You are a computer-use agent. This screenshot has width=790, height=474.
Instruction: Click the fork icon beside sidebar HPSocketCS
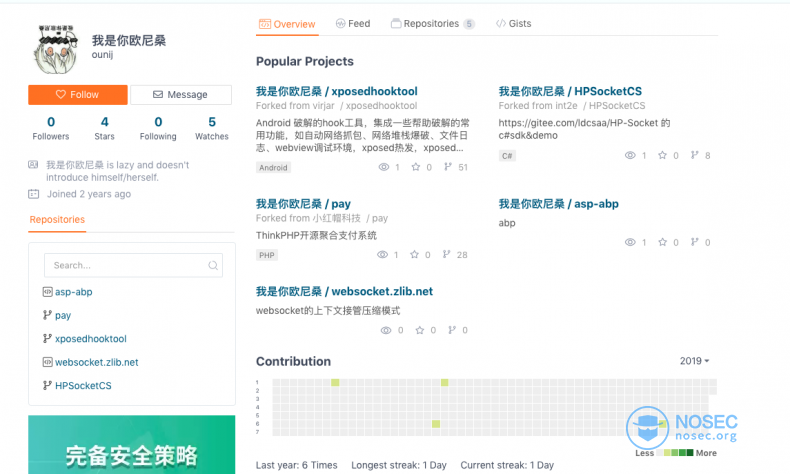[x=47, y=385]
